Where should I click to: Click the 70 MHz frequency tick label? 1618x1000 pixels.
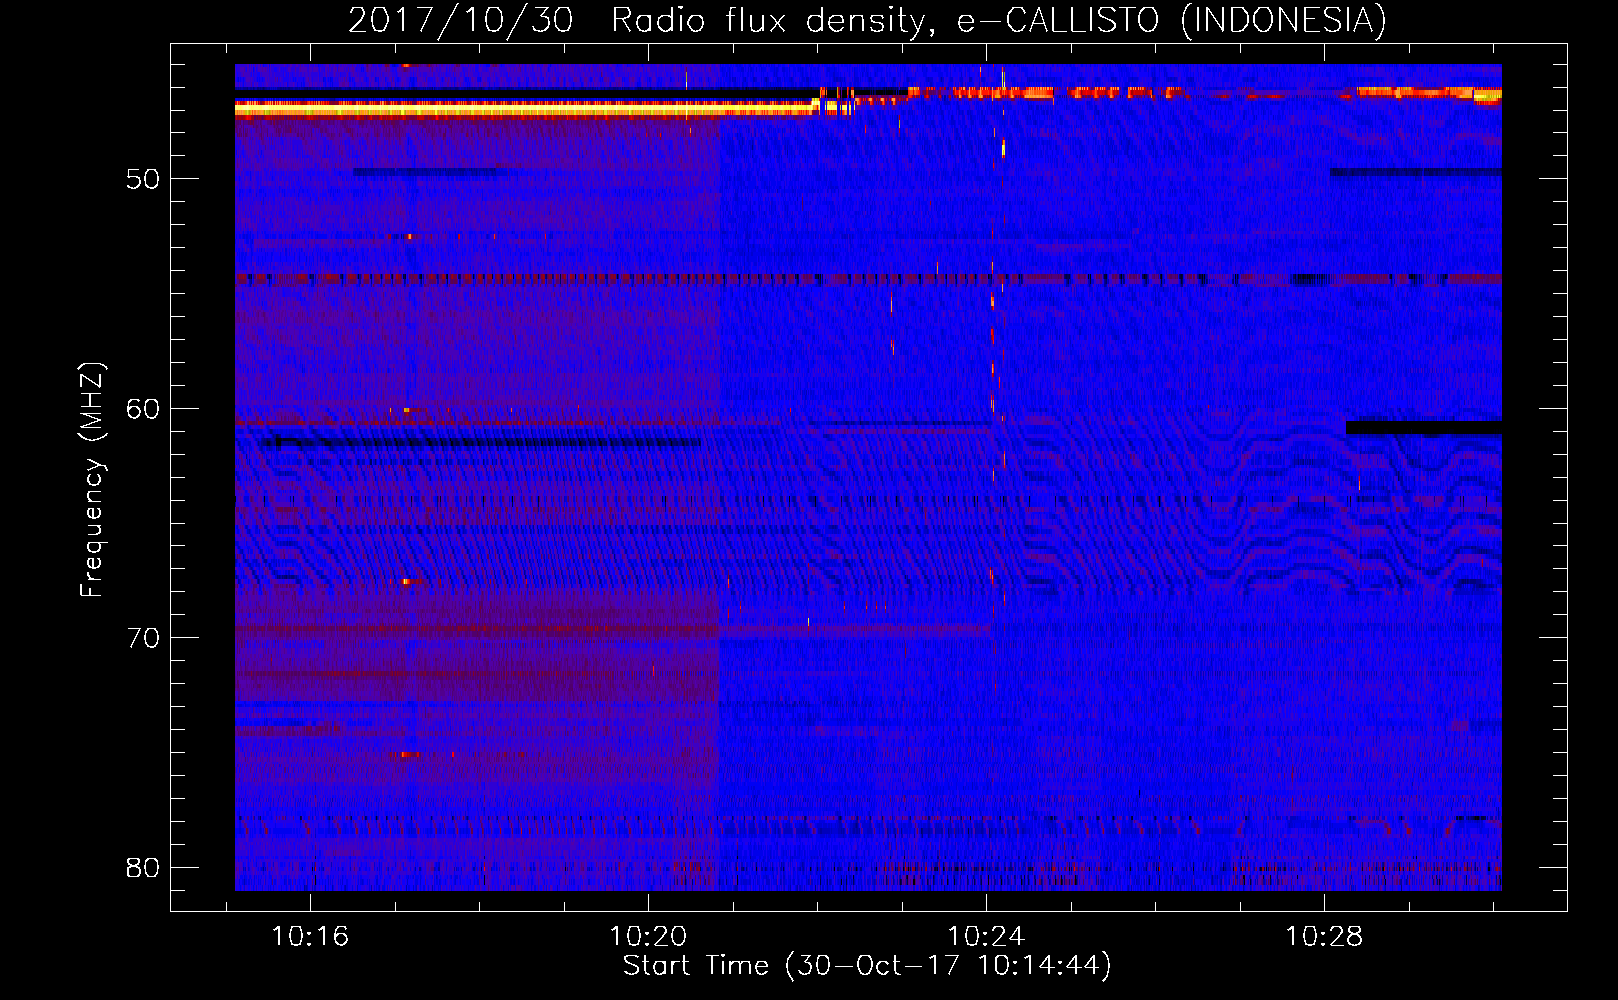point(143,638)
